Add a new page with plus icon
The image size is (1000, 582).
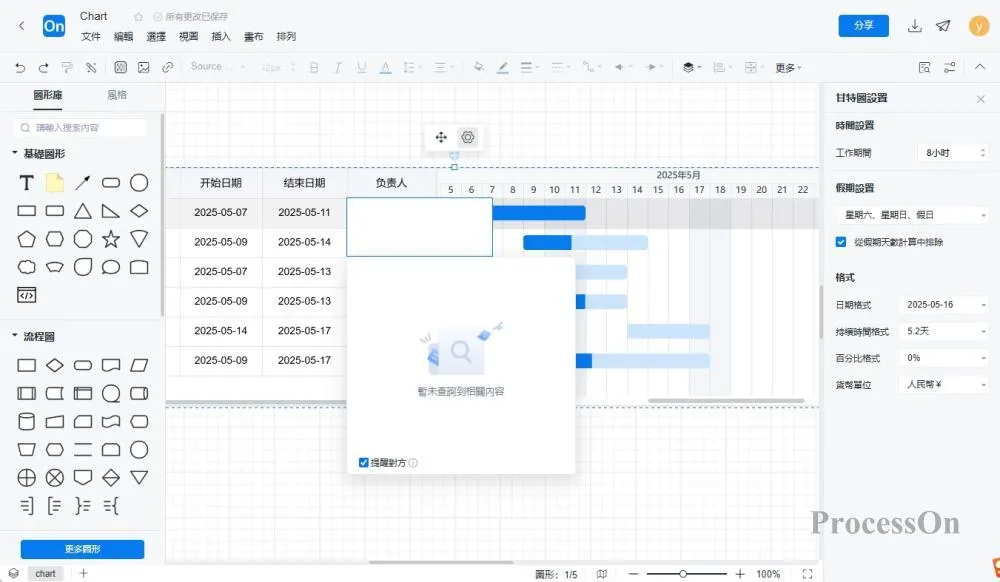83,573
